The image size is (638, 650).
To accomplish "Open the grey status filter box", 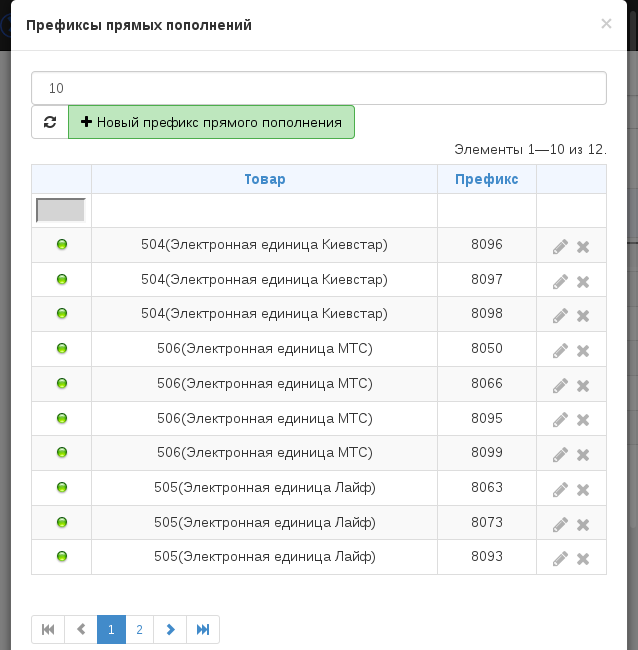I will (x=61, y=210).
